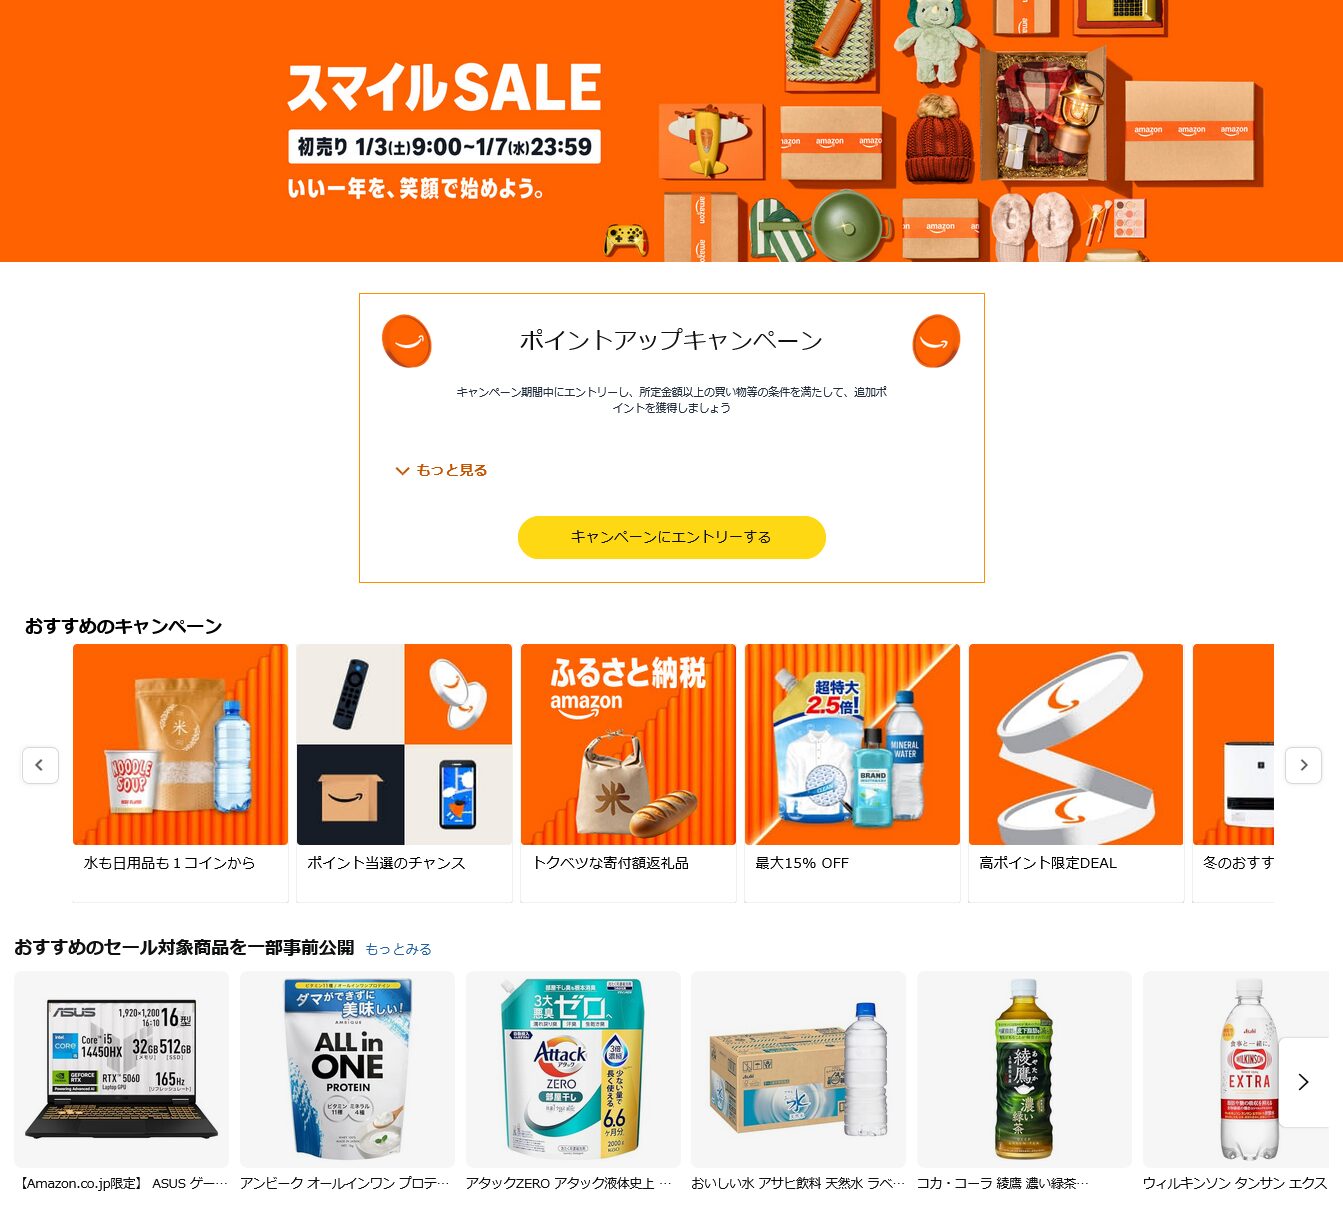Open ふるさと納税 campaign tile
Screen dimensions: 1343x1206
(x=628, y=773)
